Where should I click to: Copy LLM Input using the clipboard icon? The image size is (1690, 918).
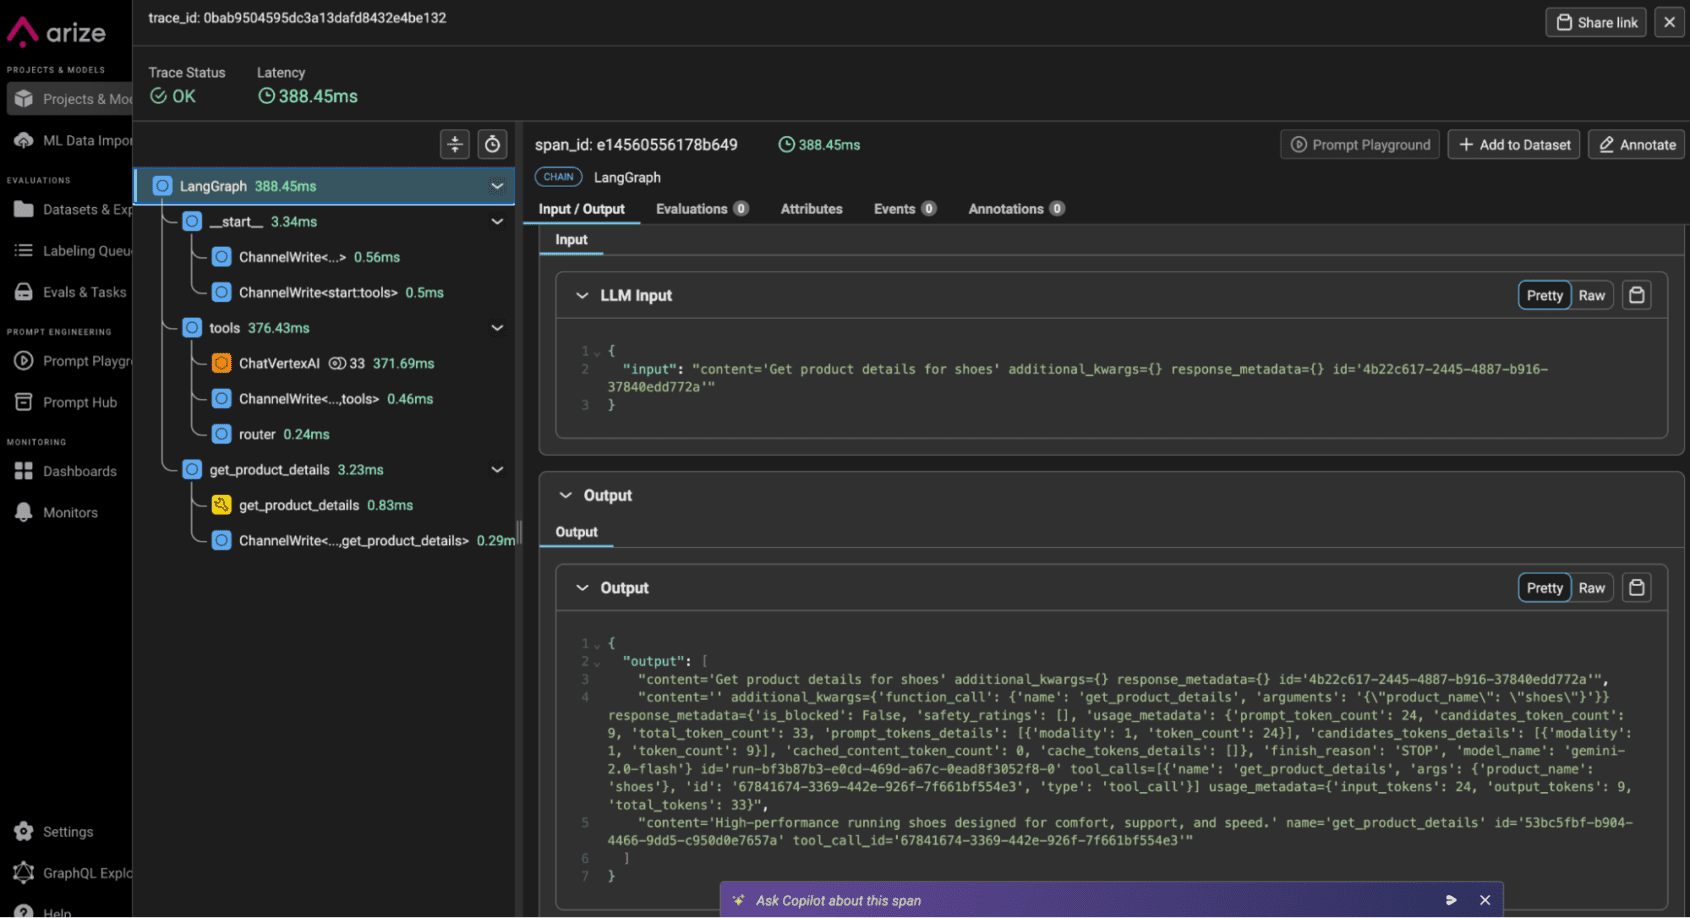1636,294
